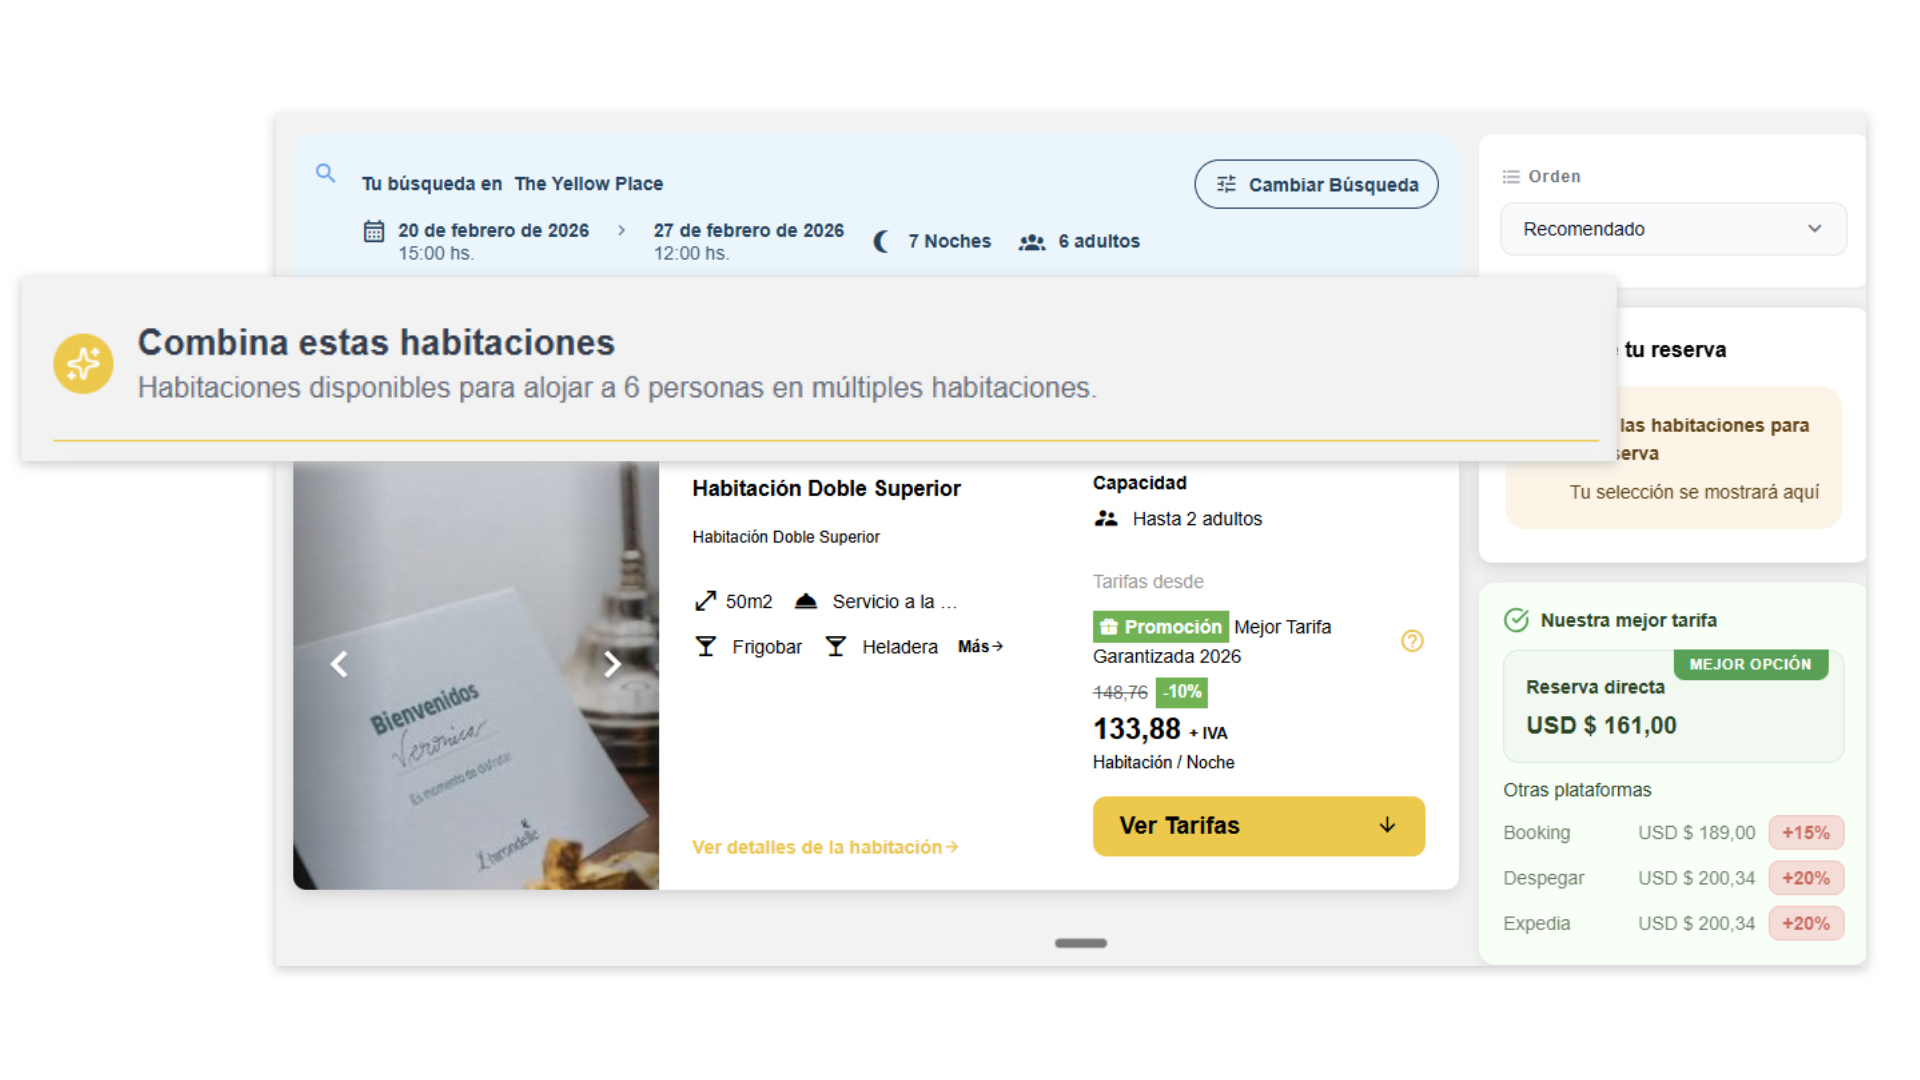Click the moon nights icon
Image resolution: width=1920 pixels, height=1080 pixels.
click(881, 242)
